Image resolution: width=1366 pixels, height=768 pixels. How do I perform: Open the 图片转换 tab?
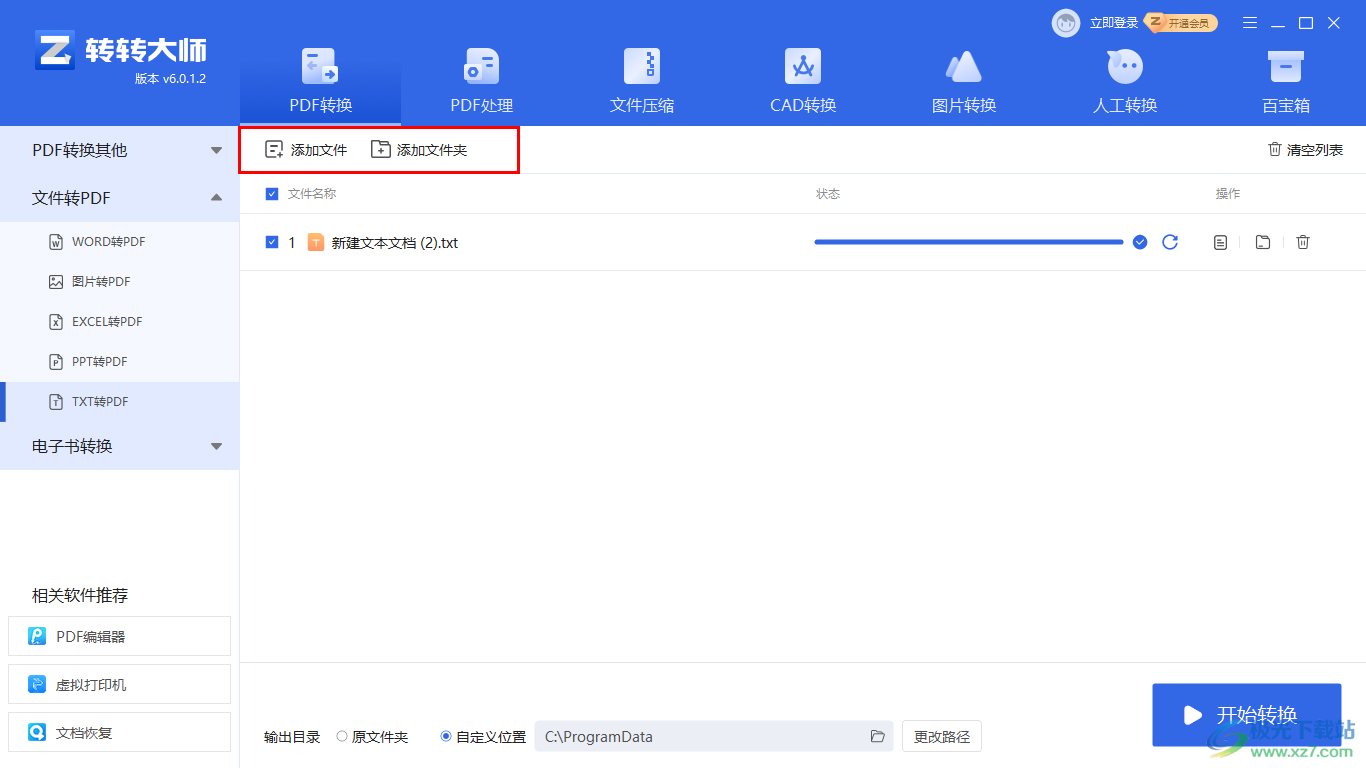tap(964, 84)
